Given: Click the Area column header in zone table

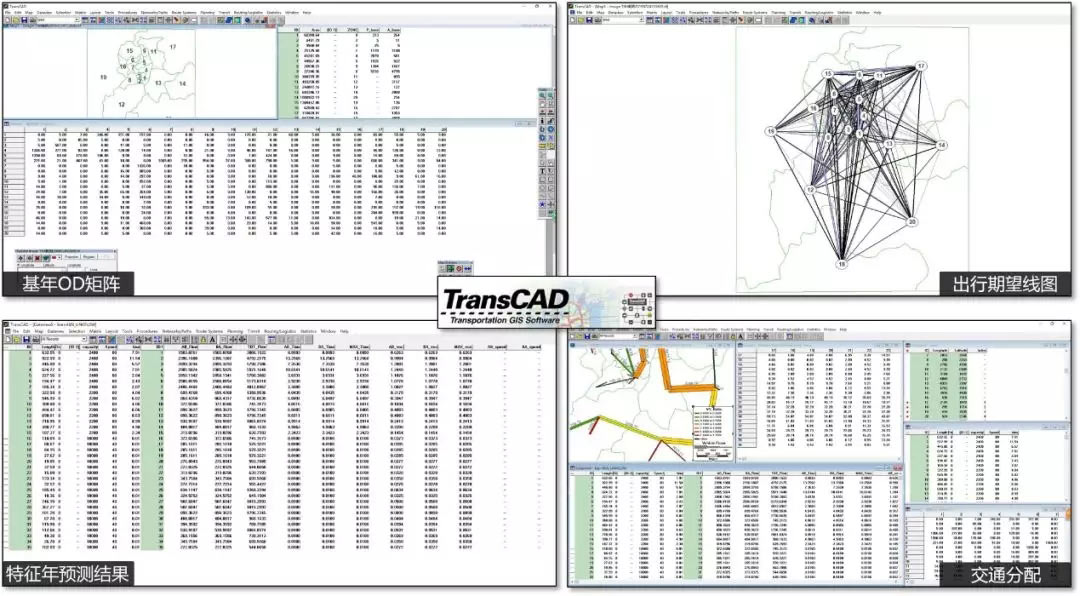Looking at the screenshot, I should click(316, 30).
